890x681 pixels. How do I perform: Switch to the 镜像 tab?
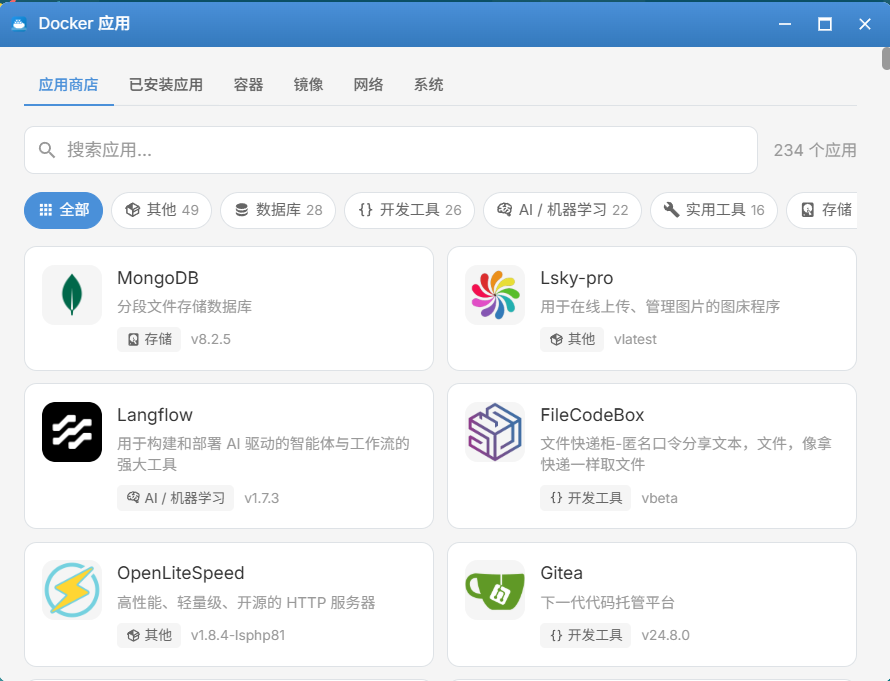point(308,85)
